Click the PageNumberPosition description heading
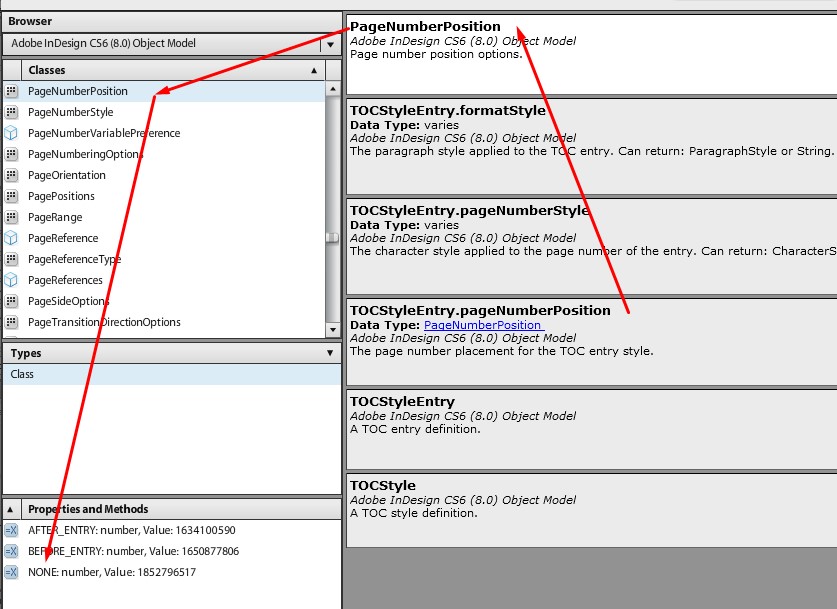The width and height of the screenshot is (837, 609). click(x=425, y=27)
